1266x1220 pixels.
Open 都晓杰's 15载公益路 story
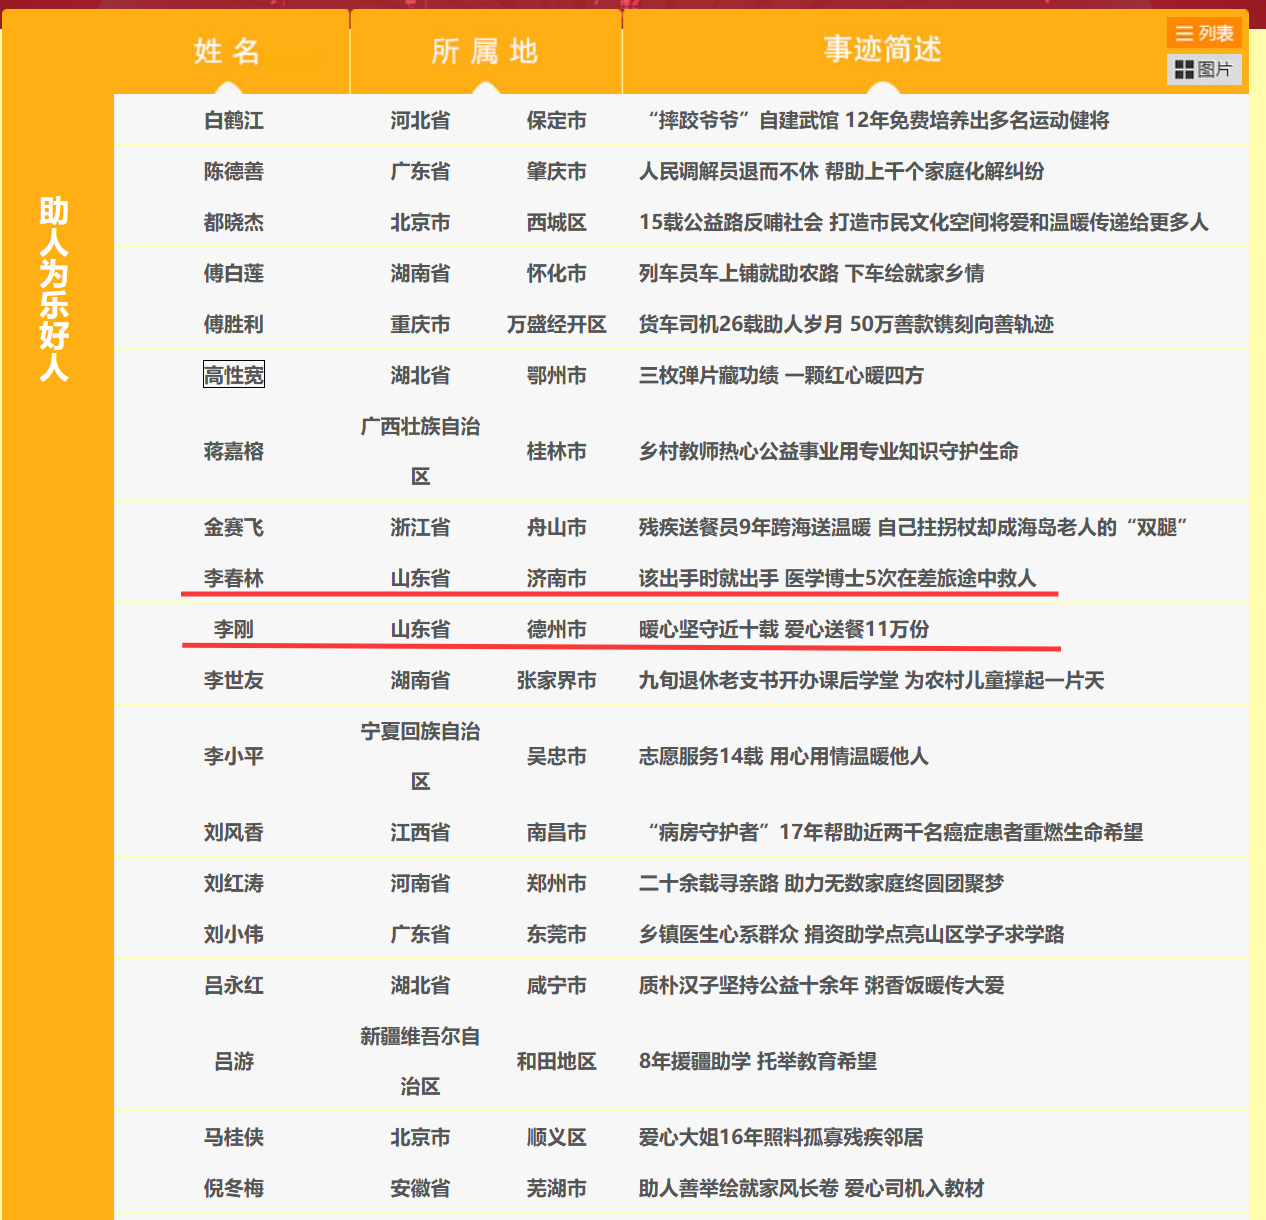[923, 222]
